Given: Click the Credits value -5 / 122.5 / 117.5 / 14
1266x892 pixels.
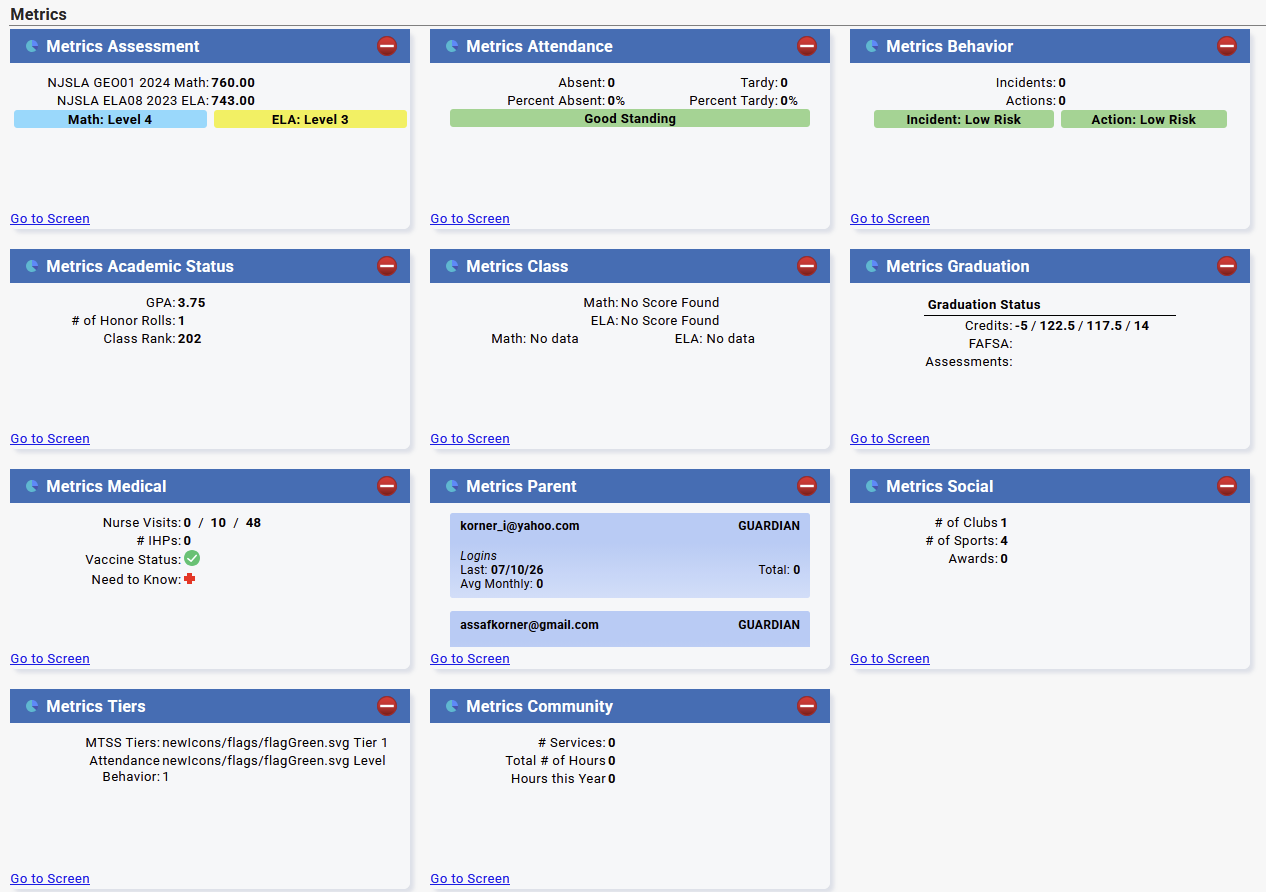Looking at the screenshot, I should 1082,326.
